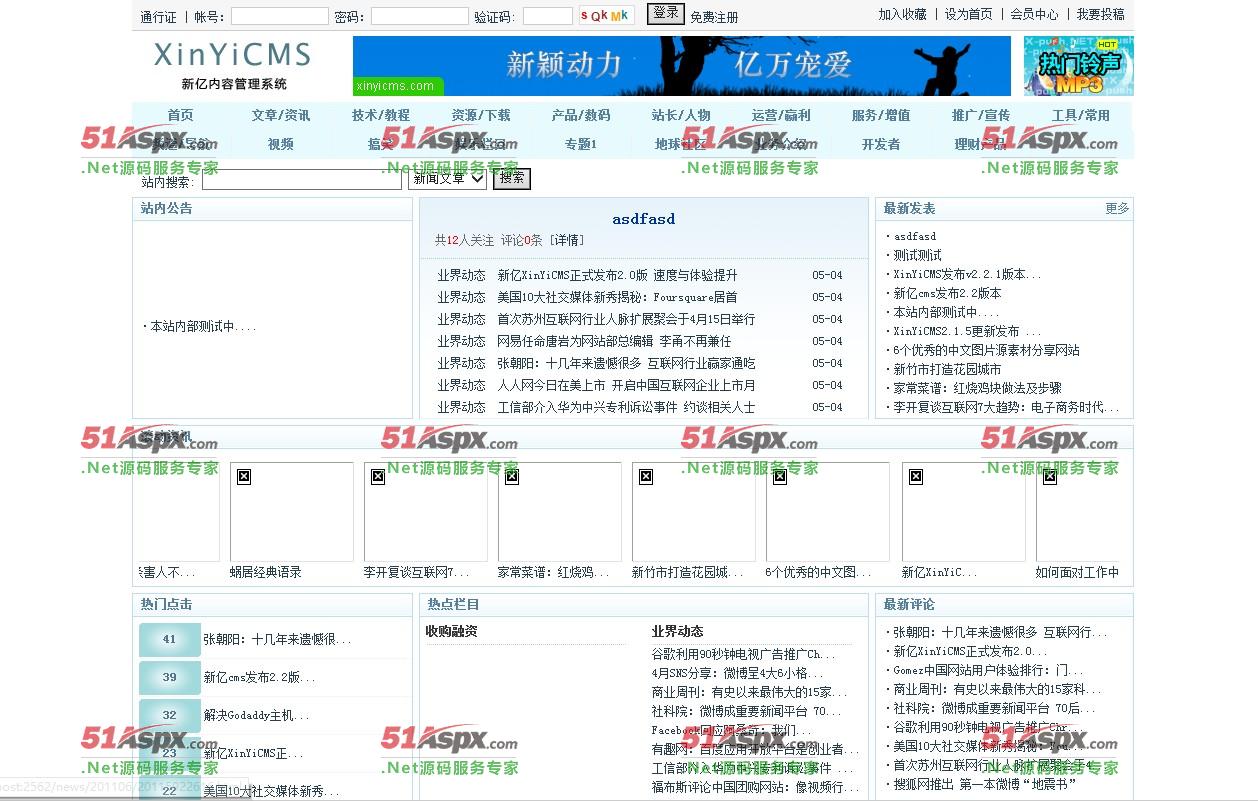This screenshot has width=1258, height=801.
Task: Click the XinYiCMS site logo
Action: (x=233, y=65)
